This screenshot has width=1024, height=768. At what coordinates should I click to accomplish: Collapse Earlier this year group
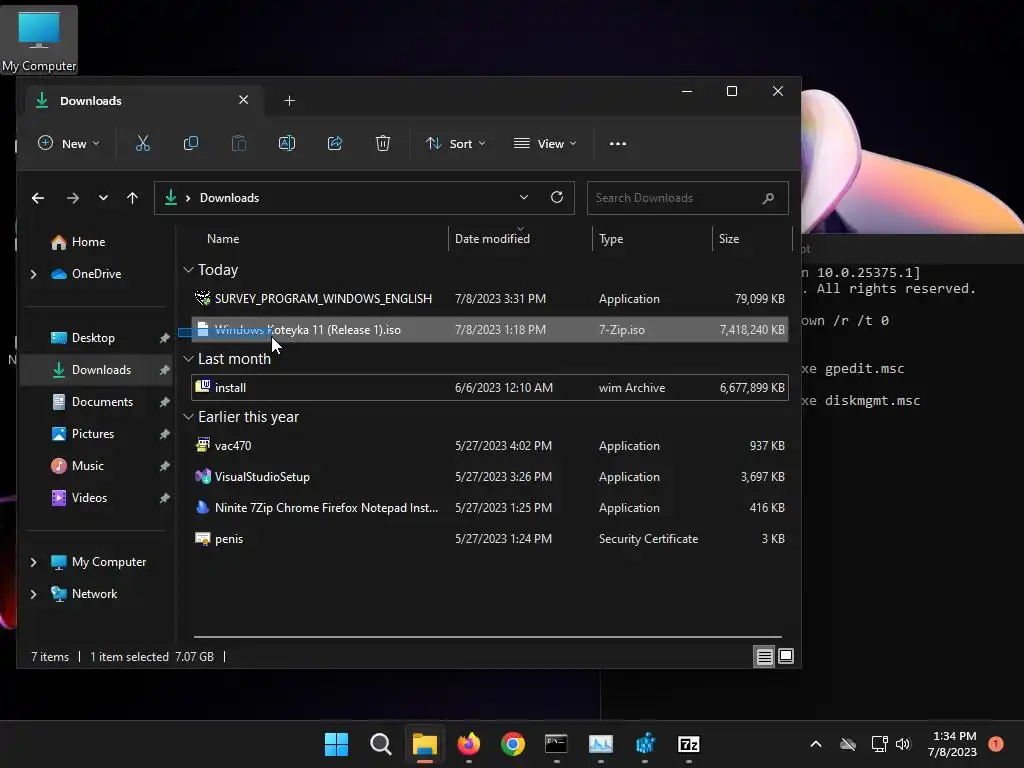(x=188, y=417)
